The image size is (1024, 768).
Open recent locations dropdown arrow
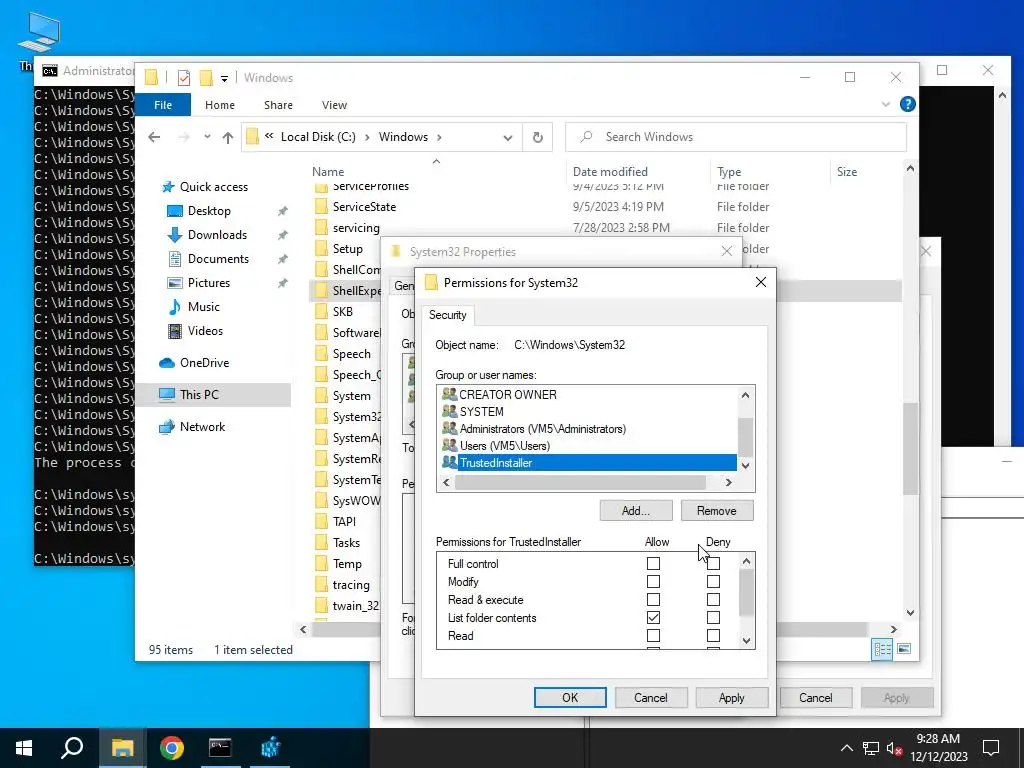click(x=207, y=137)
